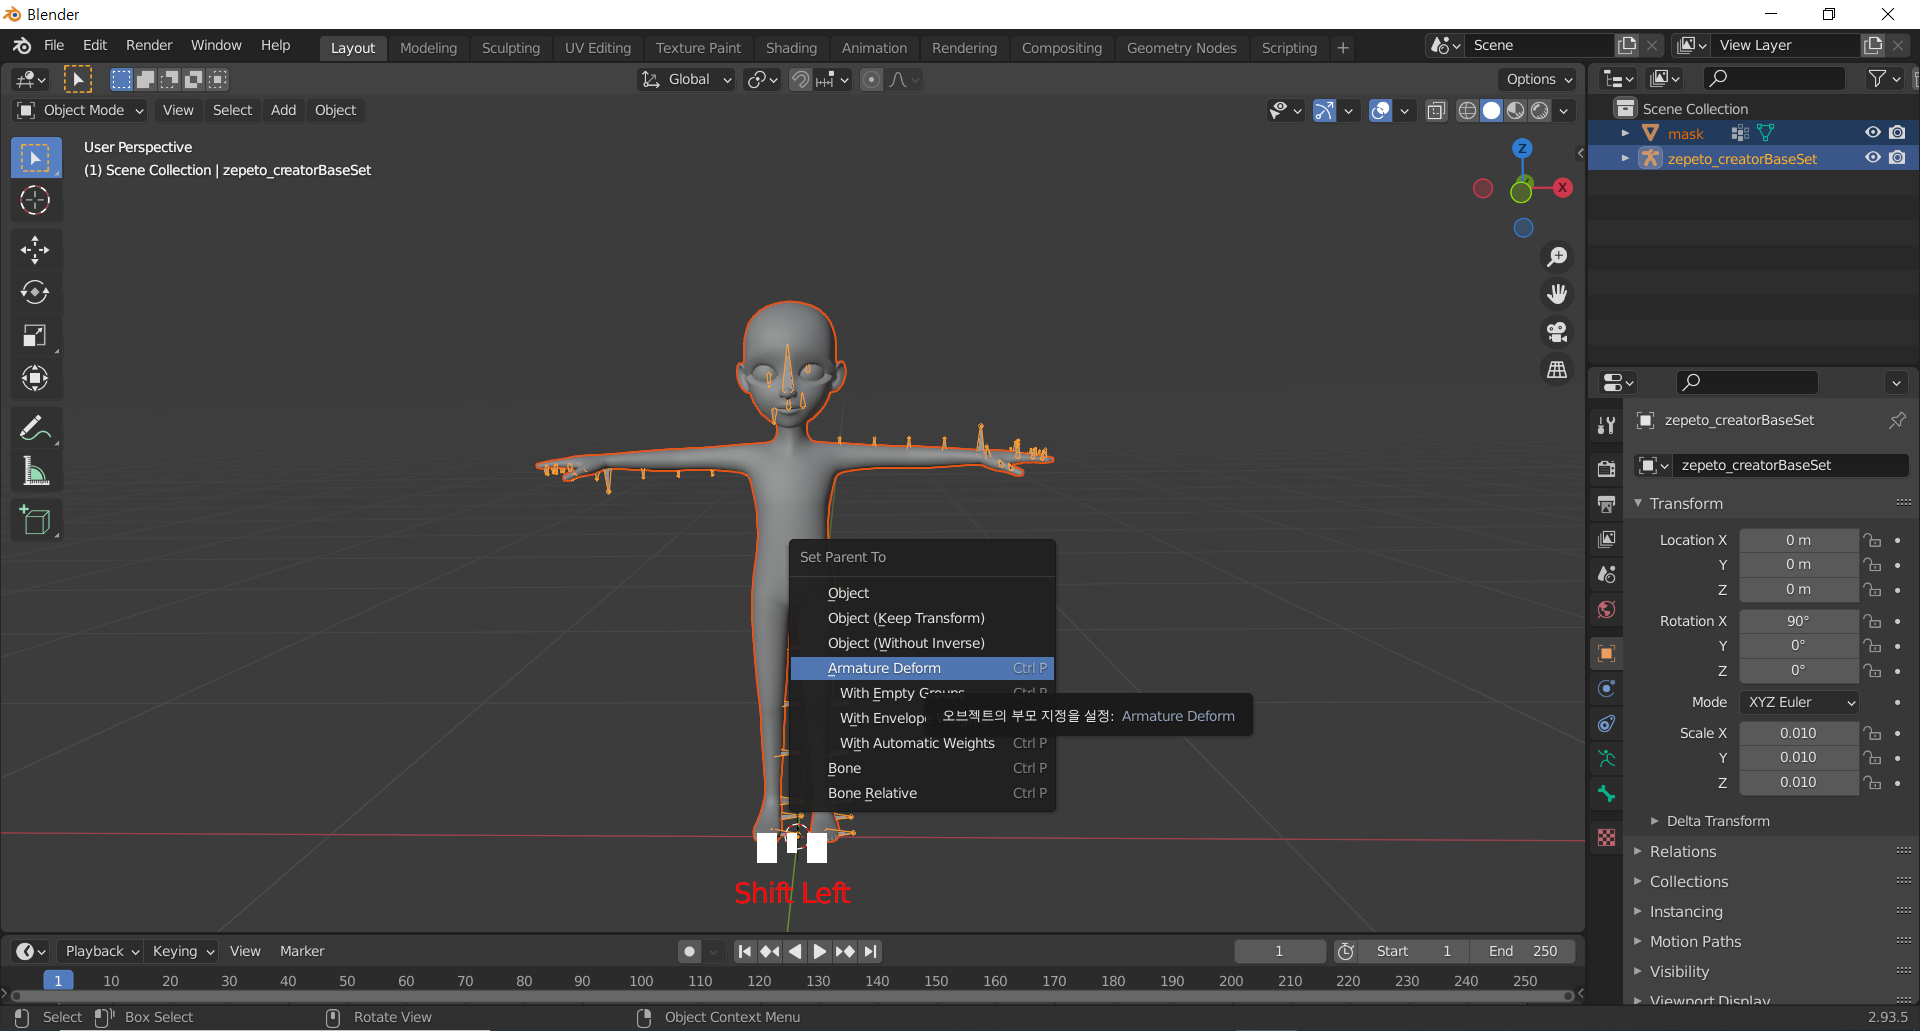Switch perspective/orthographic grid icon

coord(1557,370)
